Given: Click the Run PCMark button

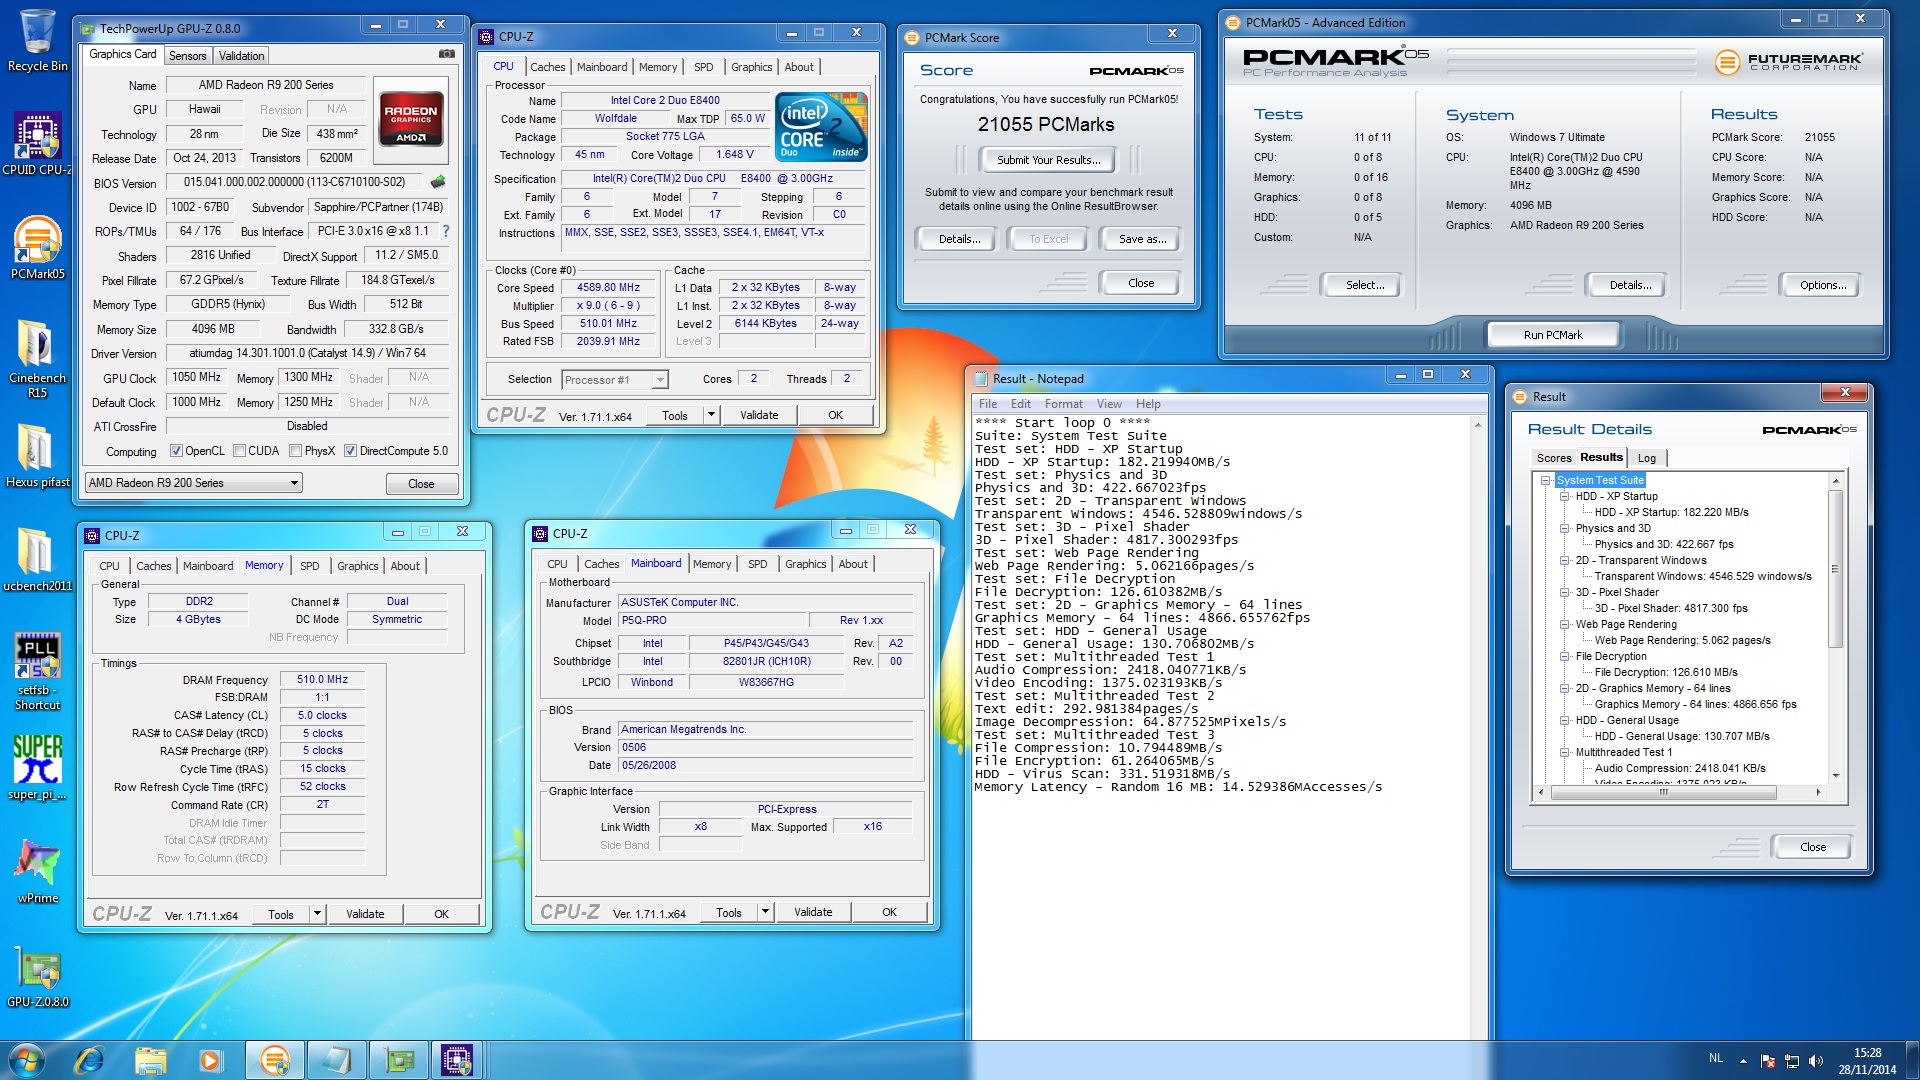Looking at the screenshot, I should click(1552, 335).
